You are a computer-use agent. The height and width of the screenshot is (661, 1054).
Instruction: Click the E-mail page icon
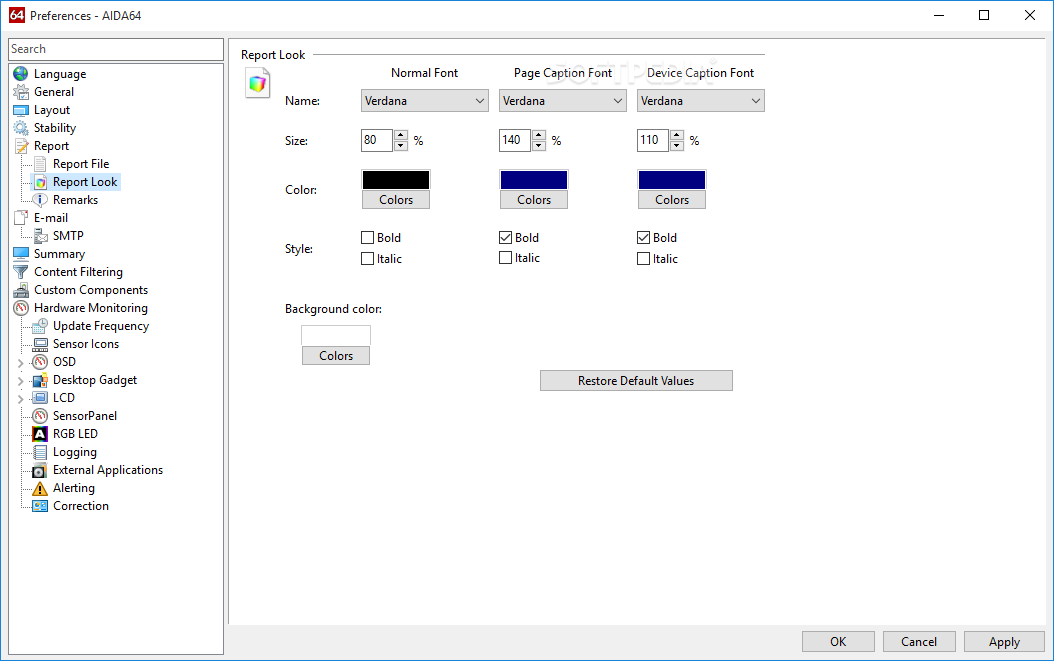[21, 218]
